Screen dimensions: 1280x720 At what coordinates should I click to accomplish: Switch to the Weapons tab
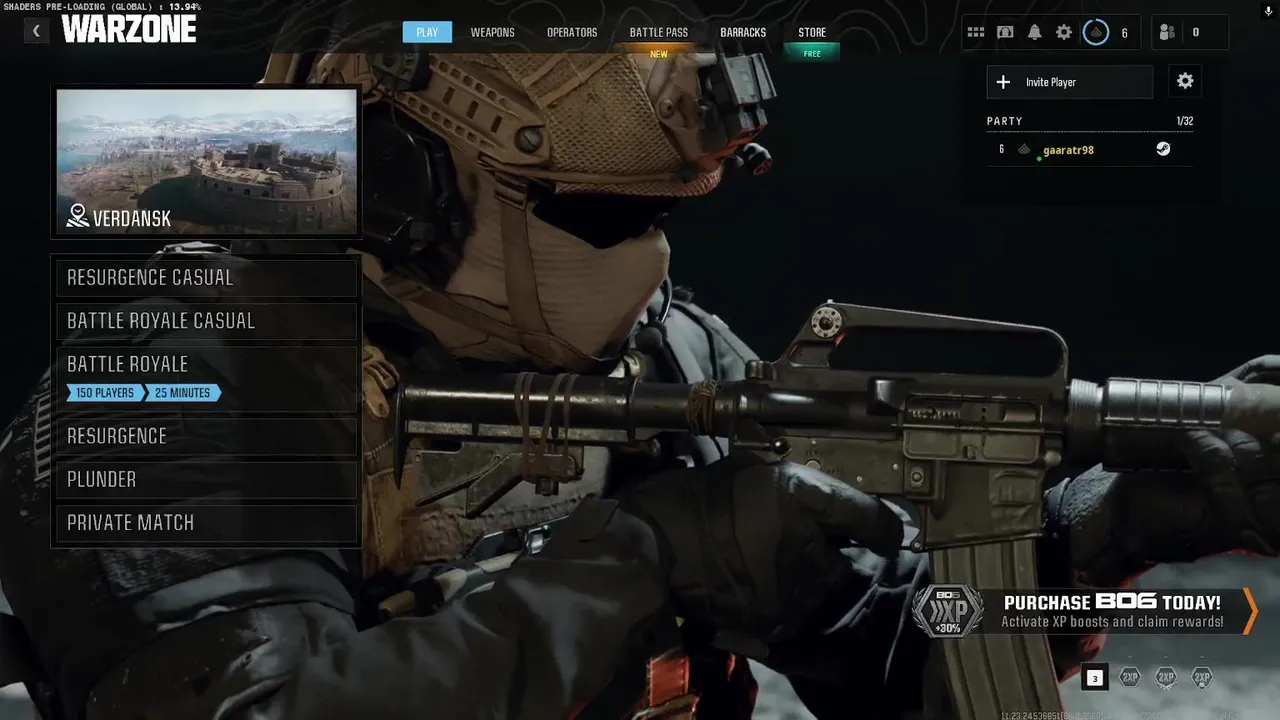[493, 32]
